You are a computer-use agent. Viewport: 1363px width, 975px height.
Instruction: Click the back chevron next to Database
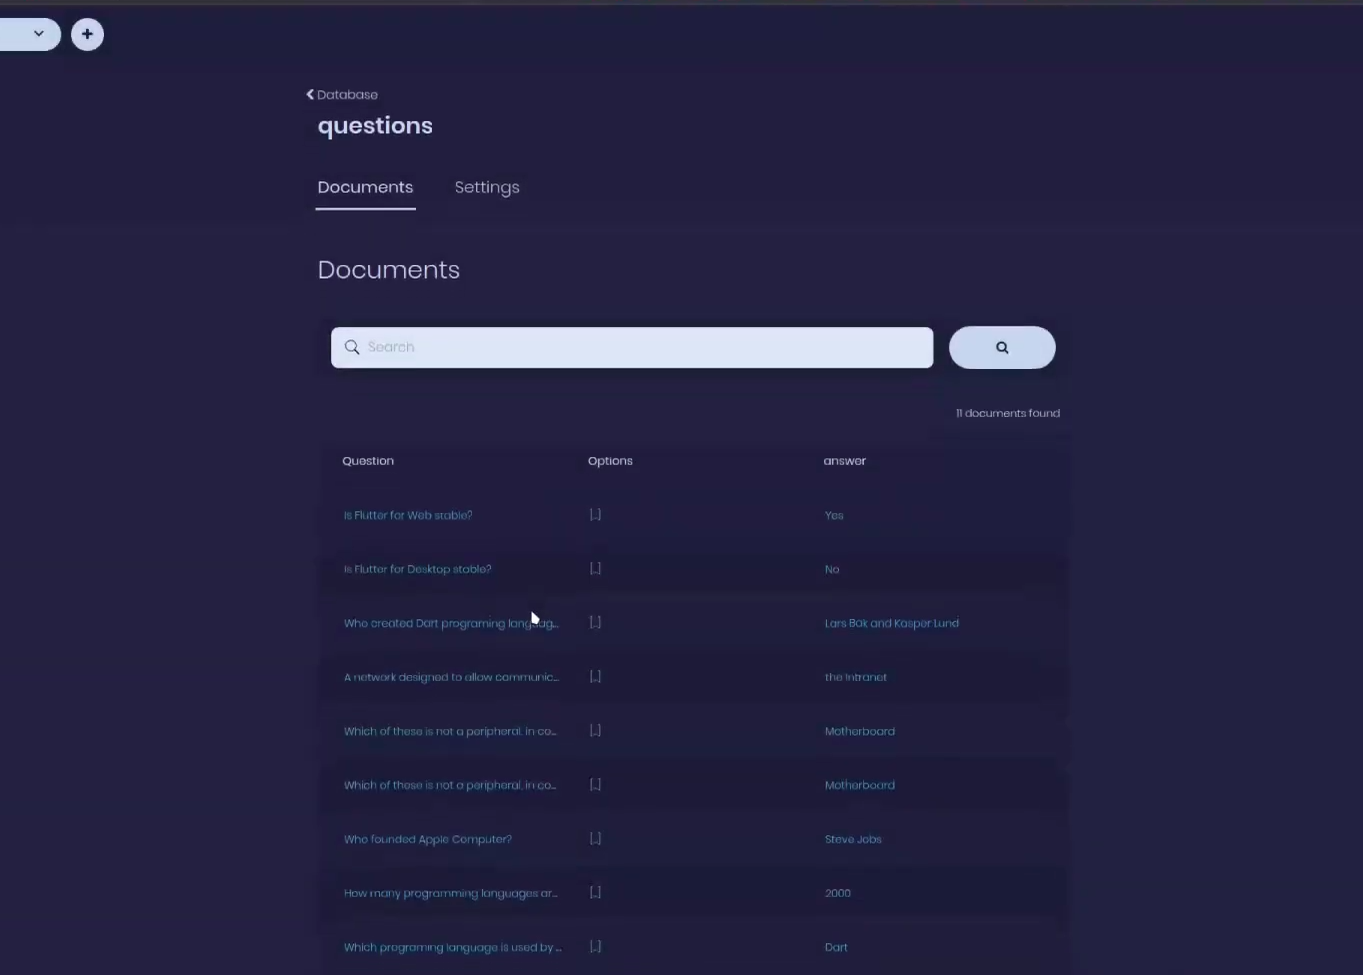(309, 93)
